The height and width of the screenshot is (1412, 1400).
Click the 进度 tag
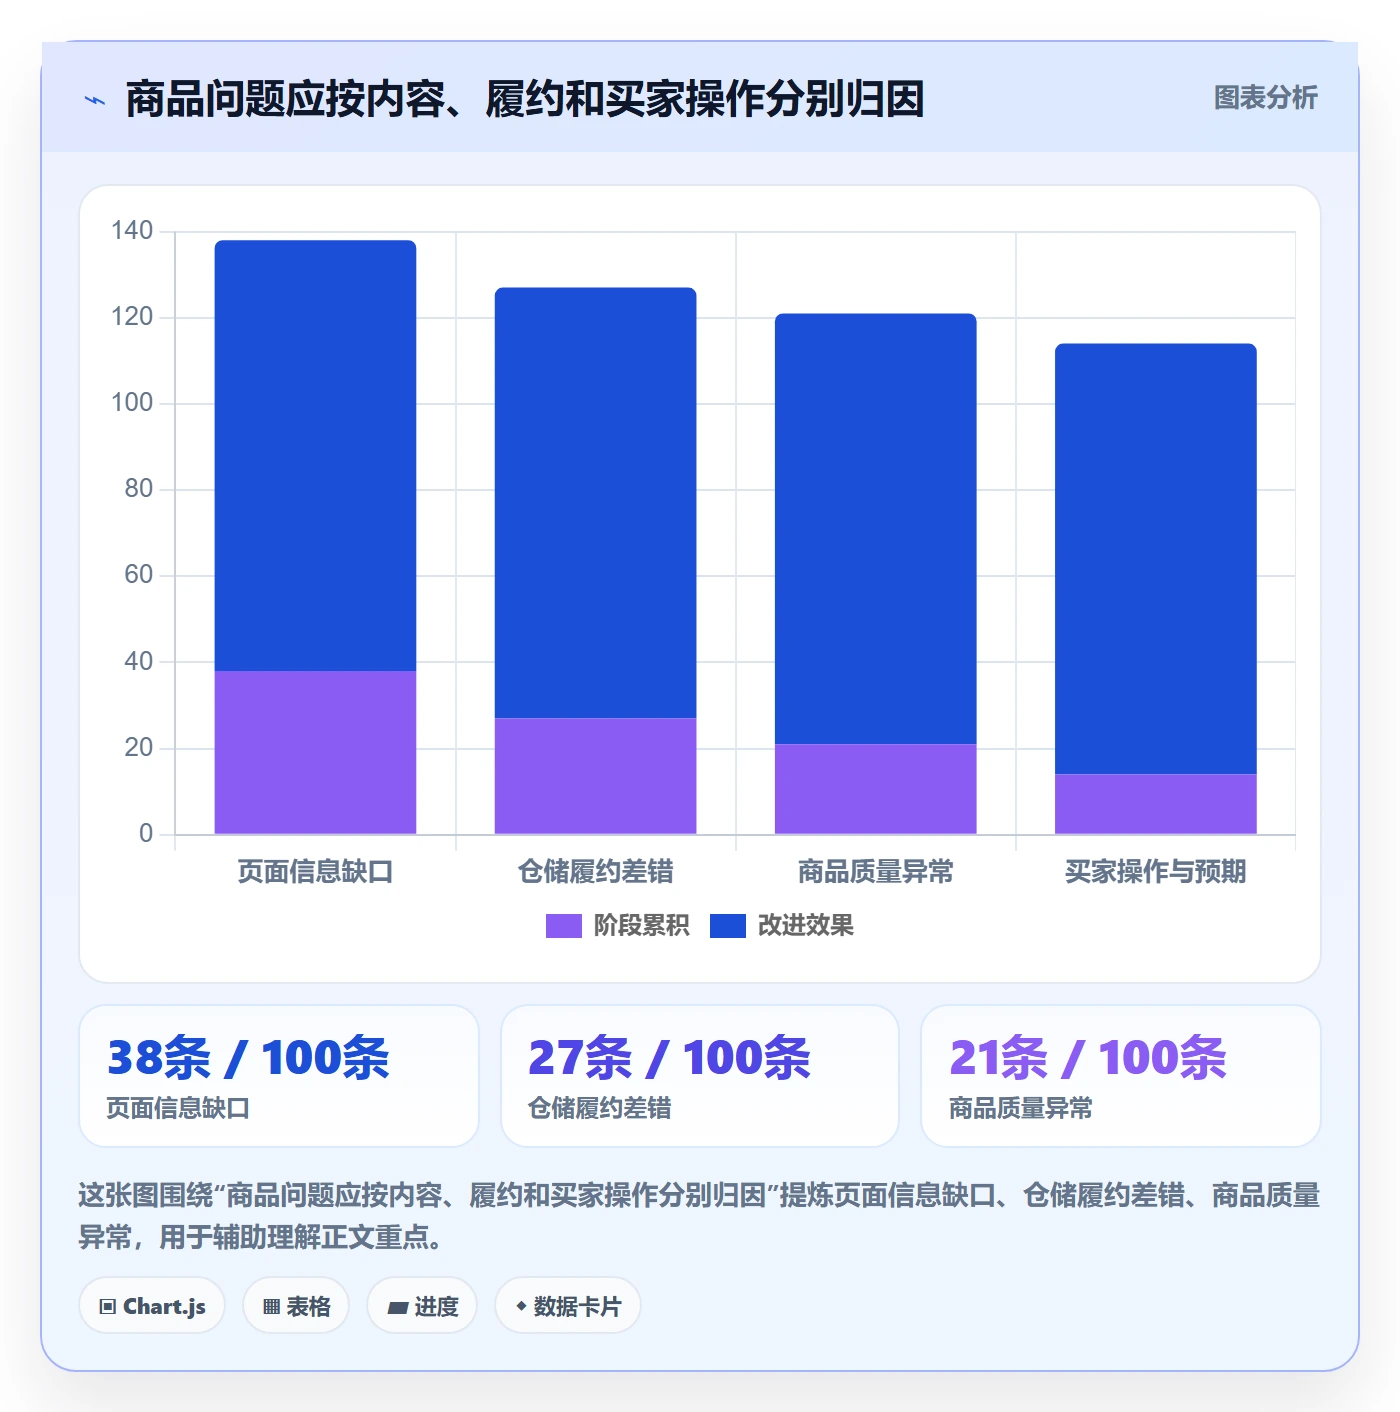coord(422,1306)
